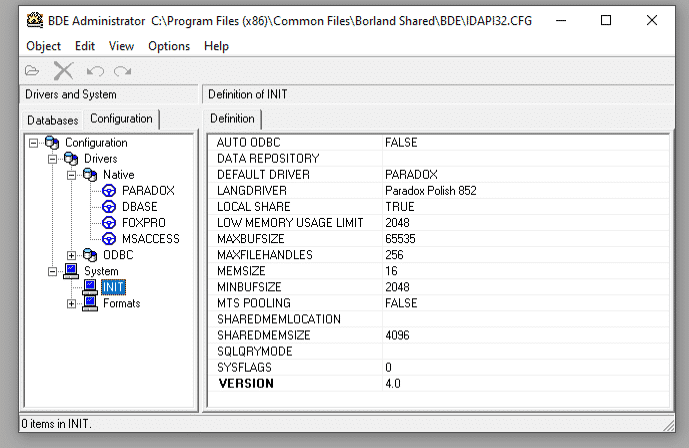The image size is (689, 448).
Task: Switch to the Databases tab
Action: (52, 120)
